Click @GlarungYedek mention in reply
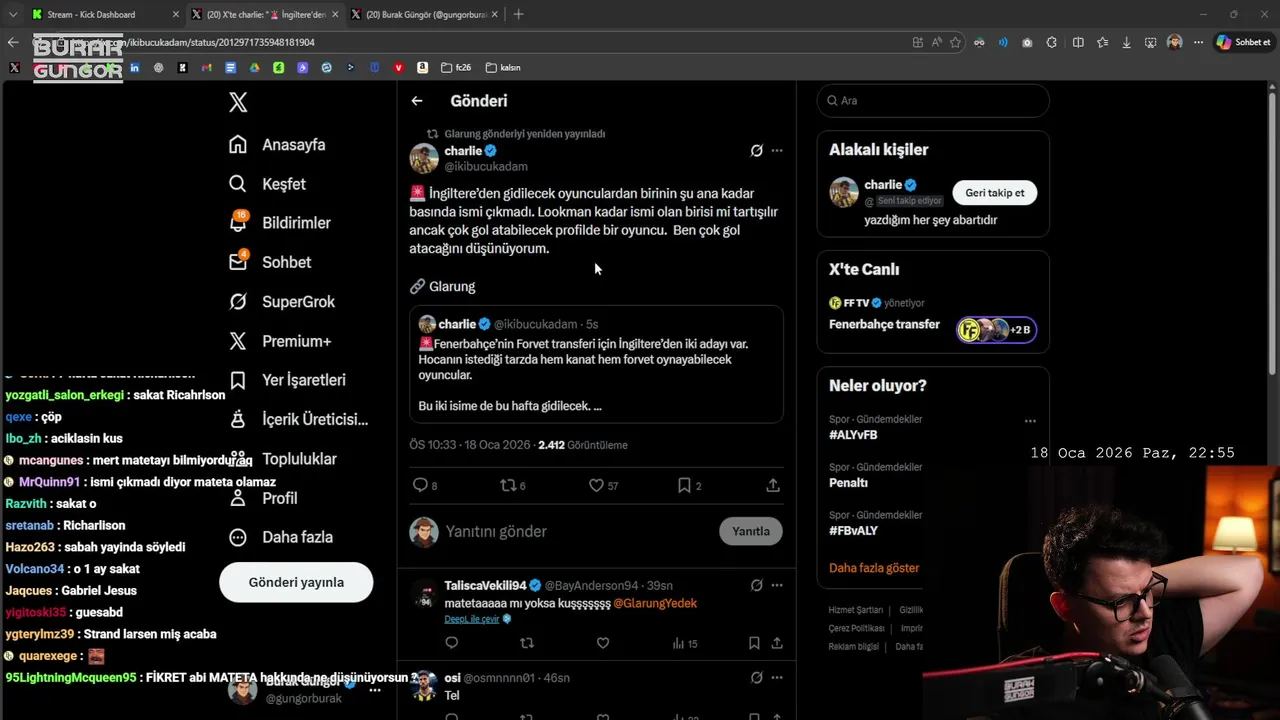This screenshot has width=1280, height=720. tap(655, 603)
